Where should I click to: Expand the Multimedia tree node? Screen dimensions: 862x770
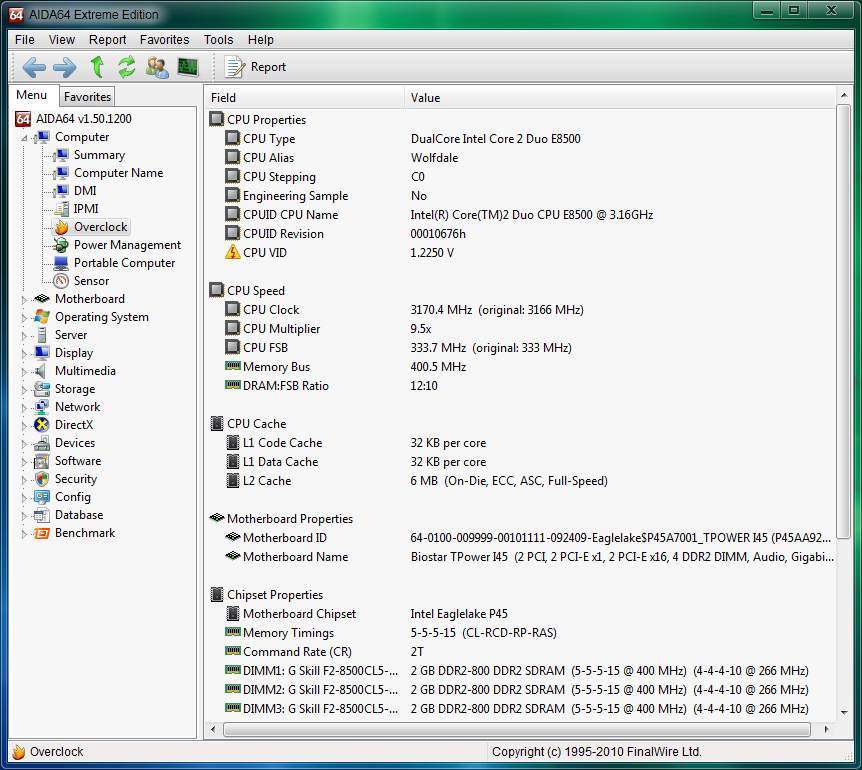(24, 372)
